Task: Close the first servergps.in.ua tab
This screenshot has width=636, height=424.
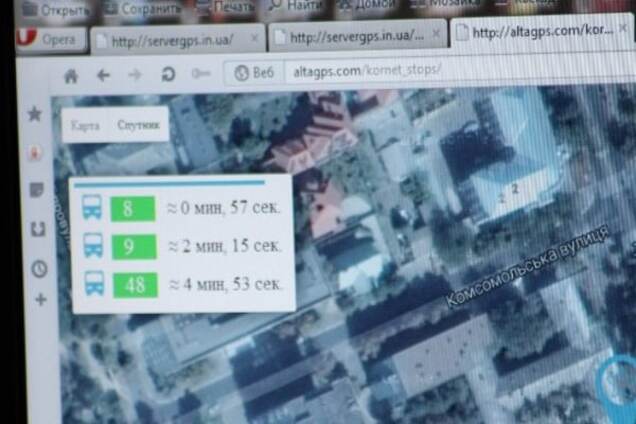Action: coord(254,40)
